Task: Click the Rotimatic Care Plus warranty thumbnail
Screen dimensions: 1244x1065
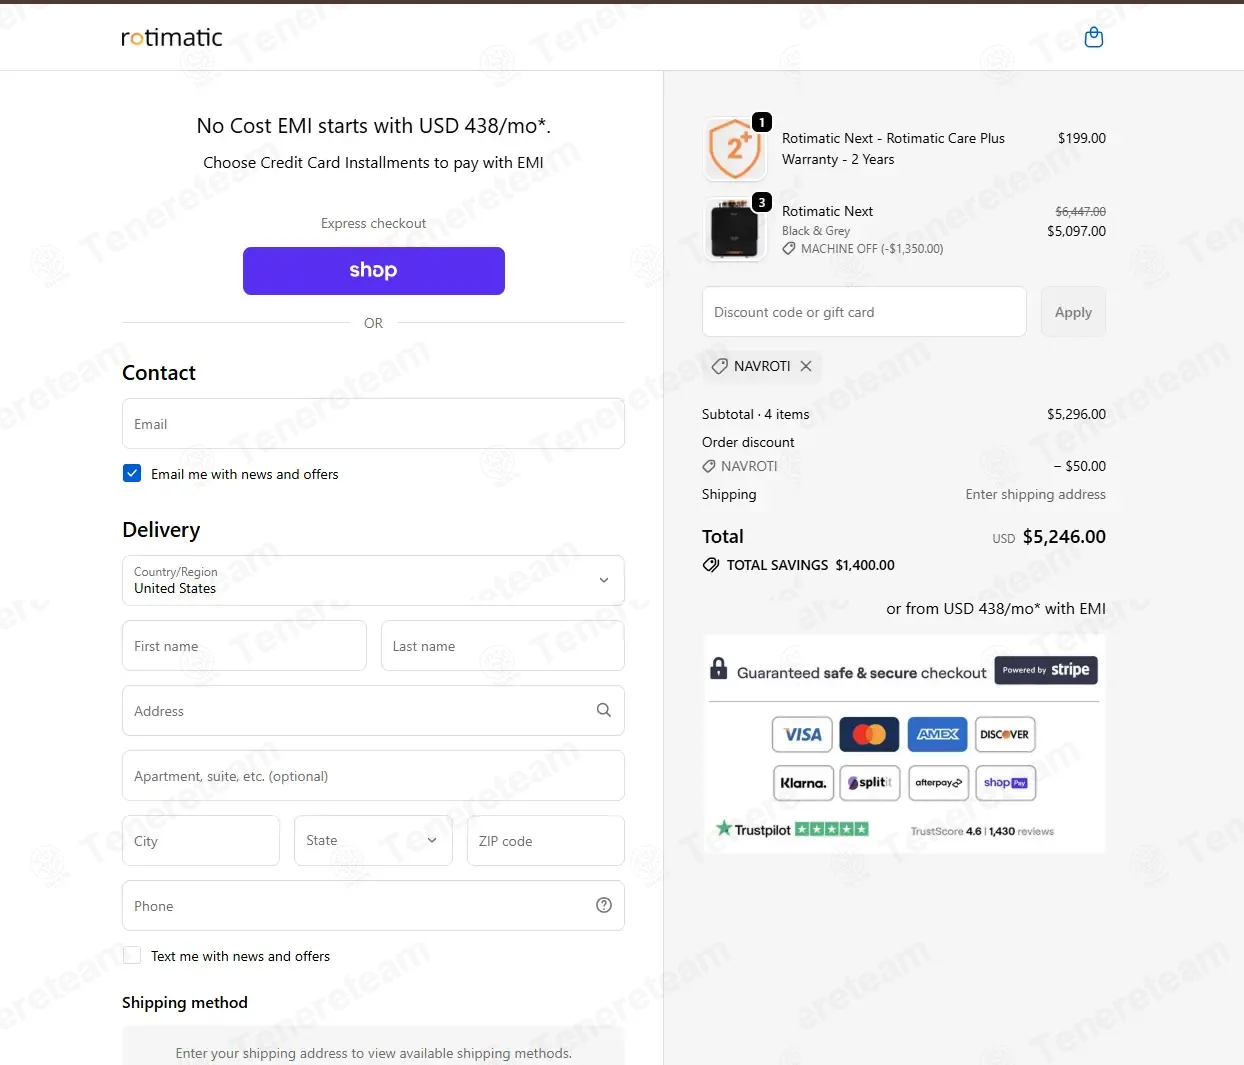Action: click(x=735, y=149)
